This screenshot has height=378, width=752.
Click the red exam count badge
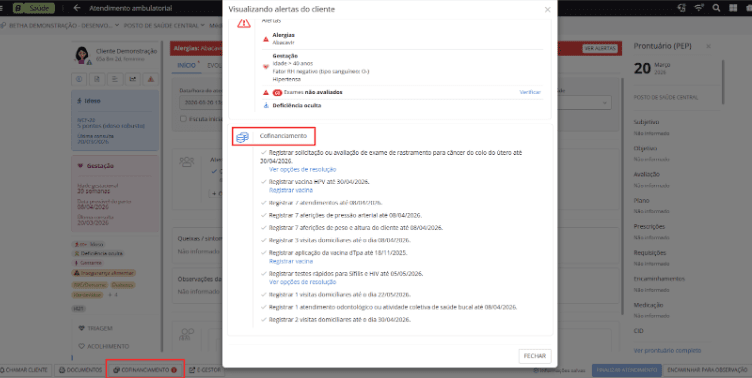coord(277,92)
